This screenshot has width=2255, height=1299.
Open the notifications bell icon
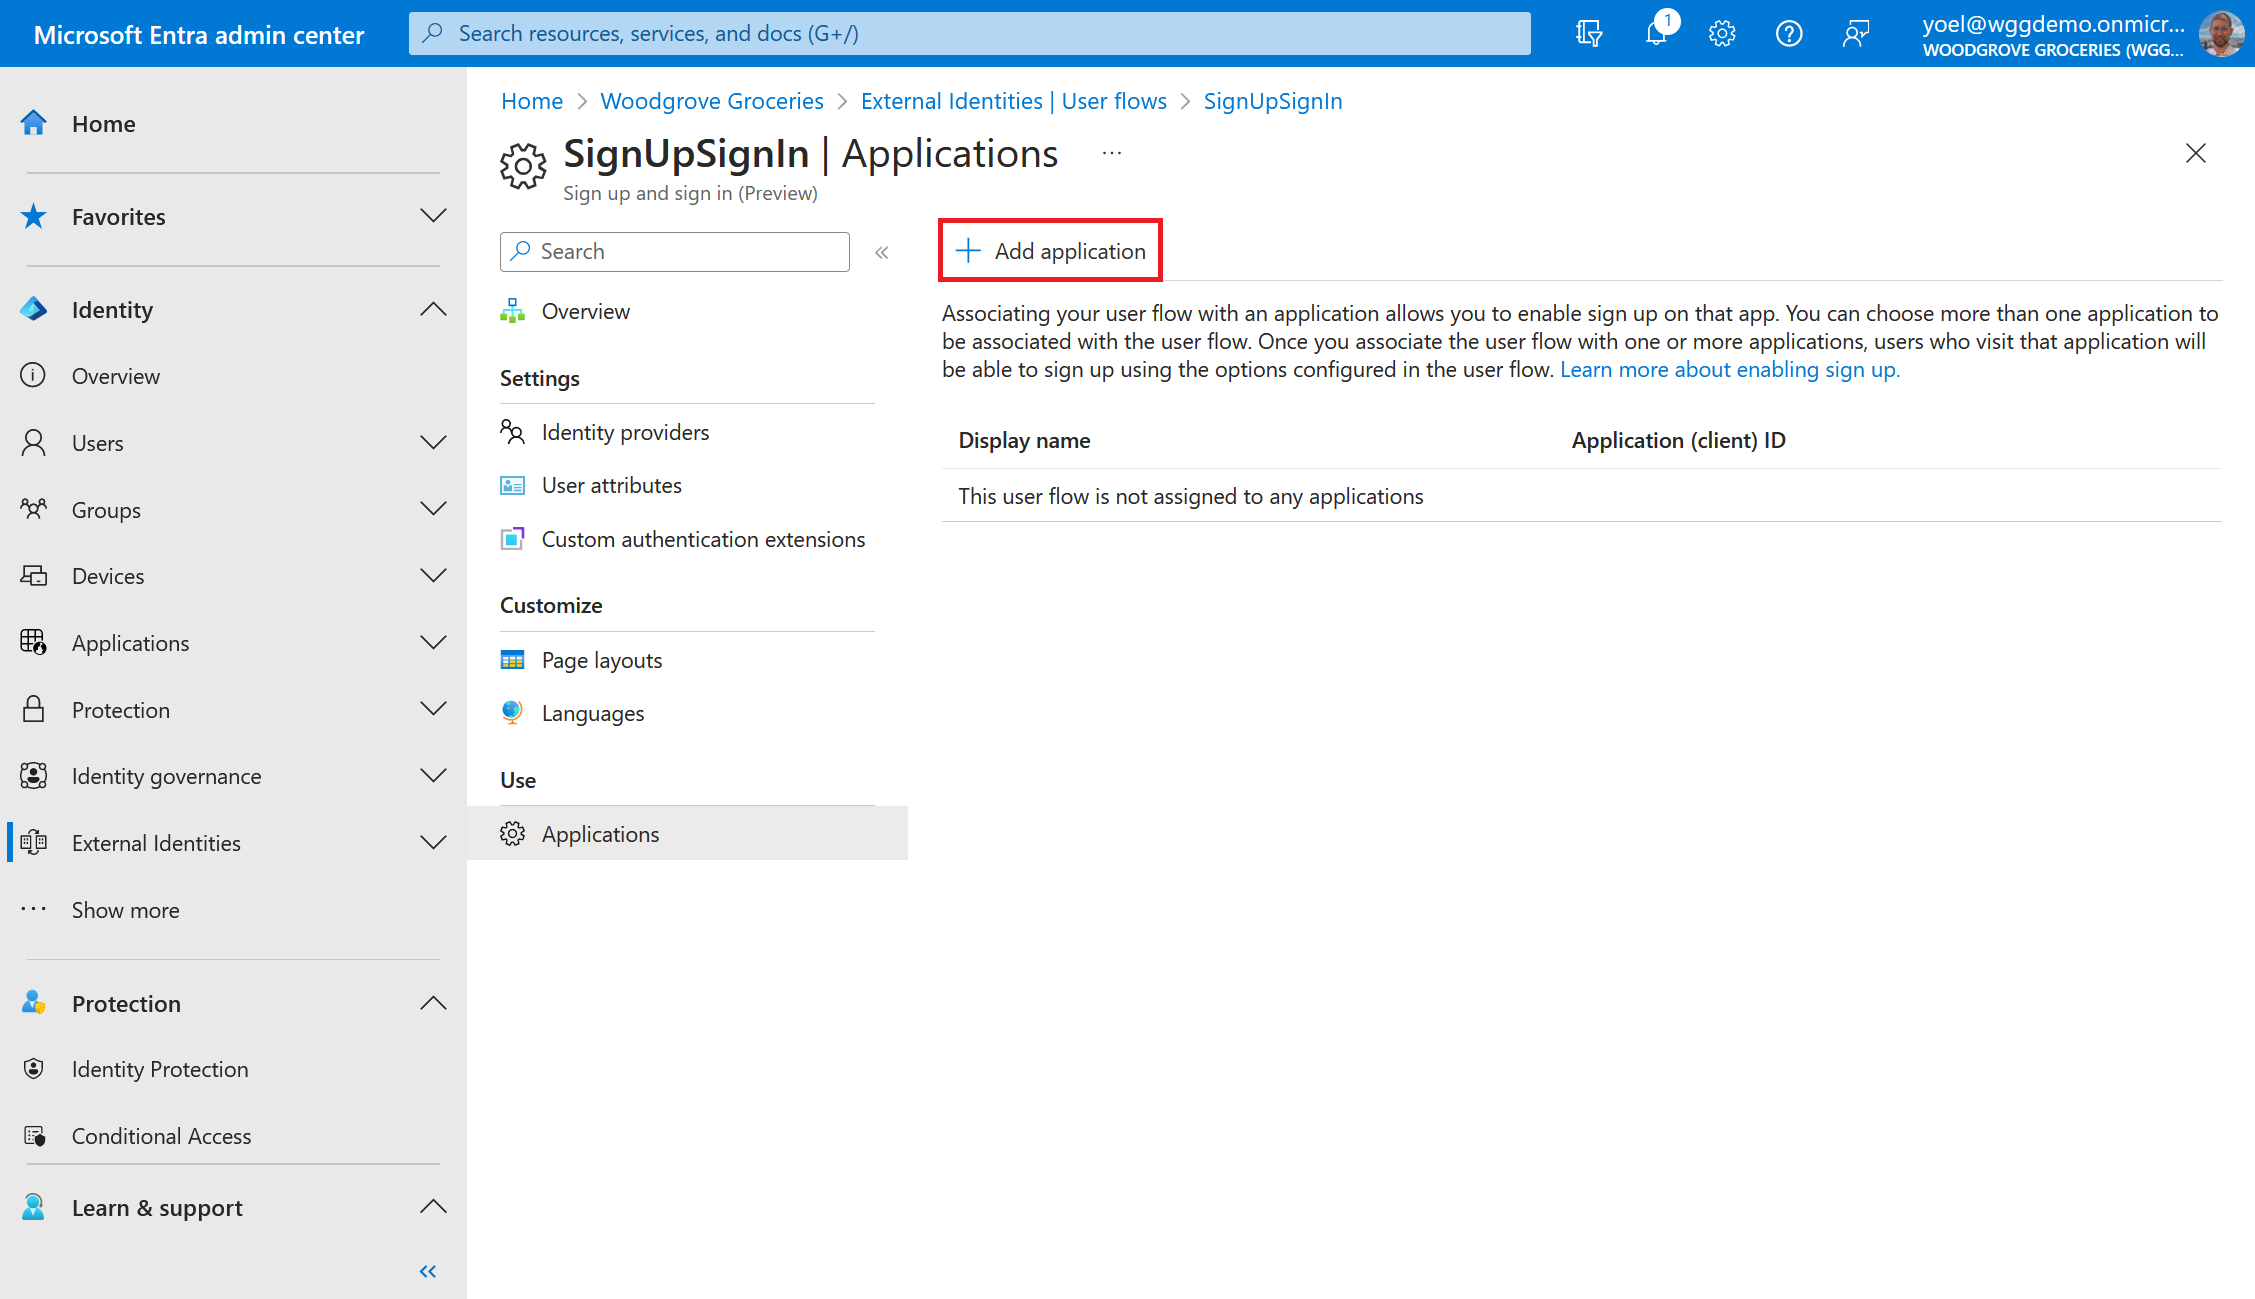point(1656,34)
